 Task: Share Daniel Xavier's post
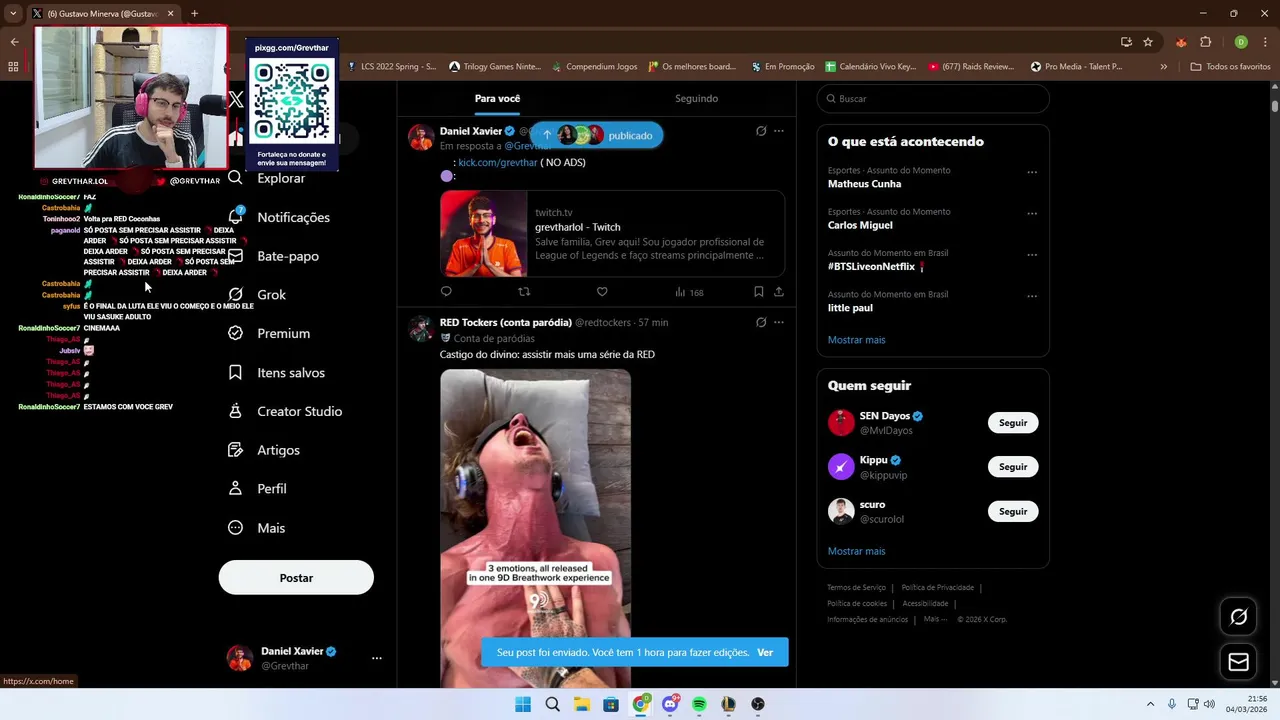tap(779, 292)
